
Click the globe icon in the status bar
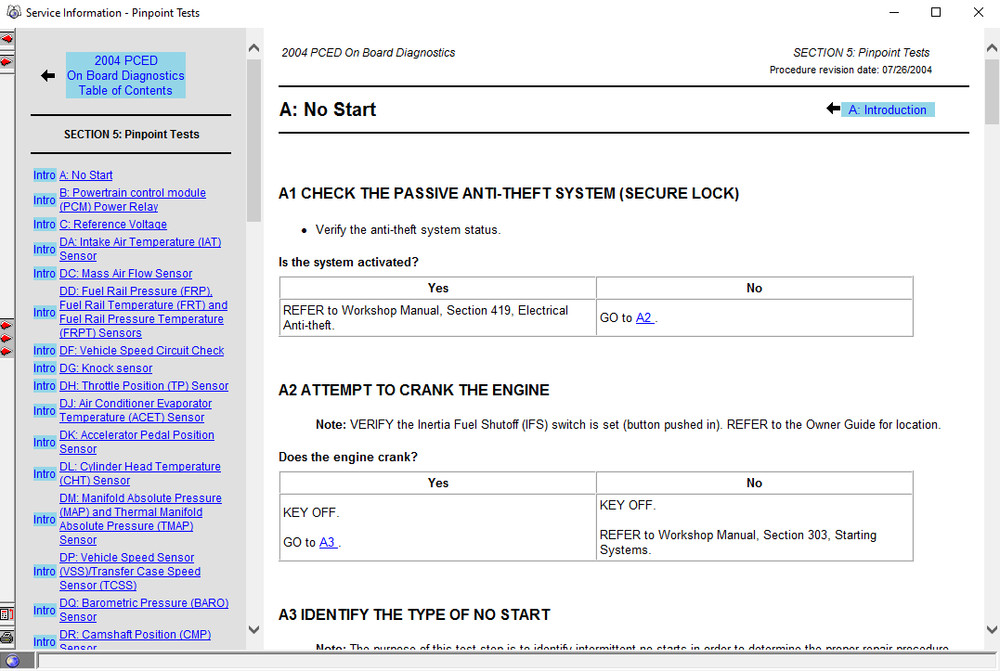pos(12,660)
